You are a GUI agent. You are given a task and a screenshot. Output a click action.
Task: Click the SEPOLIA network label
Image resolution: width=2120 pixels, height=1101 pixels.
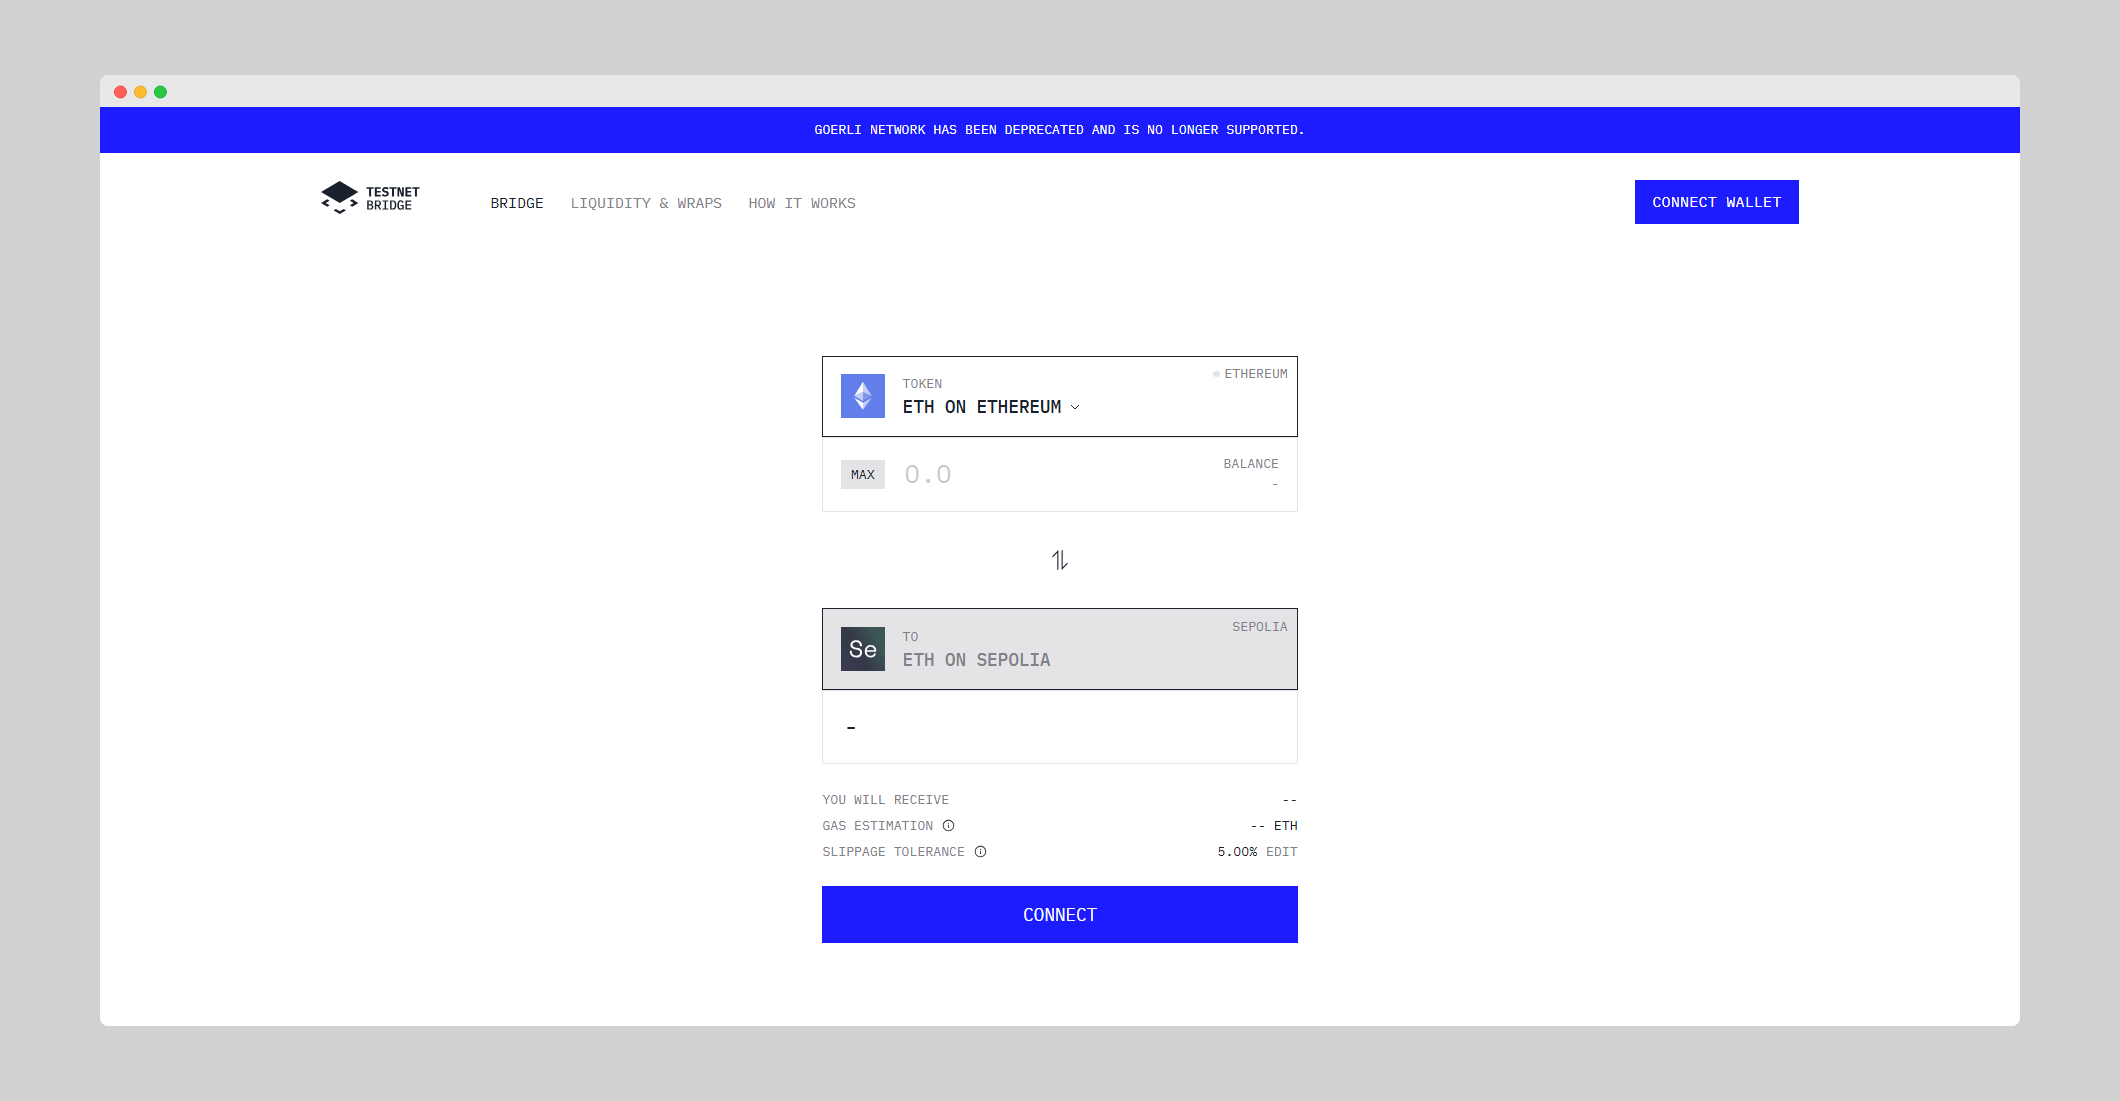[1259, 627]
